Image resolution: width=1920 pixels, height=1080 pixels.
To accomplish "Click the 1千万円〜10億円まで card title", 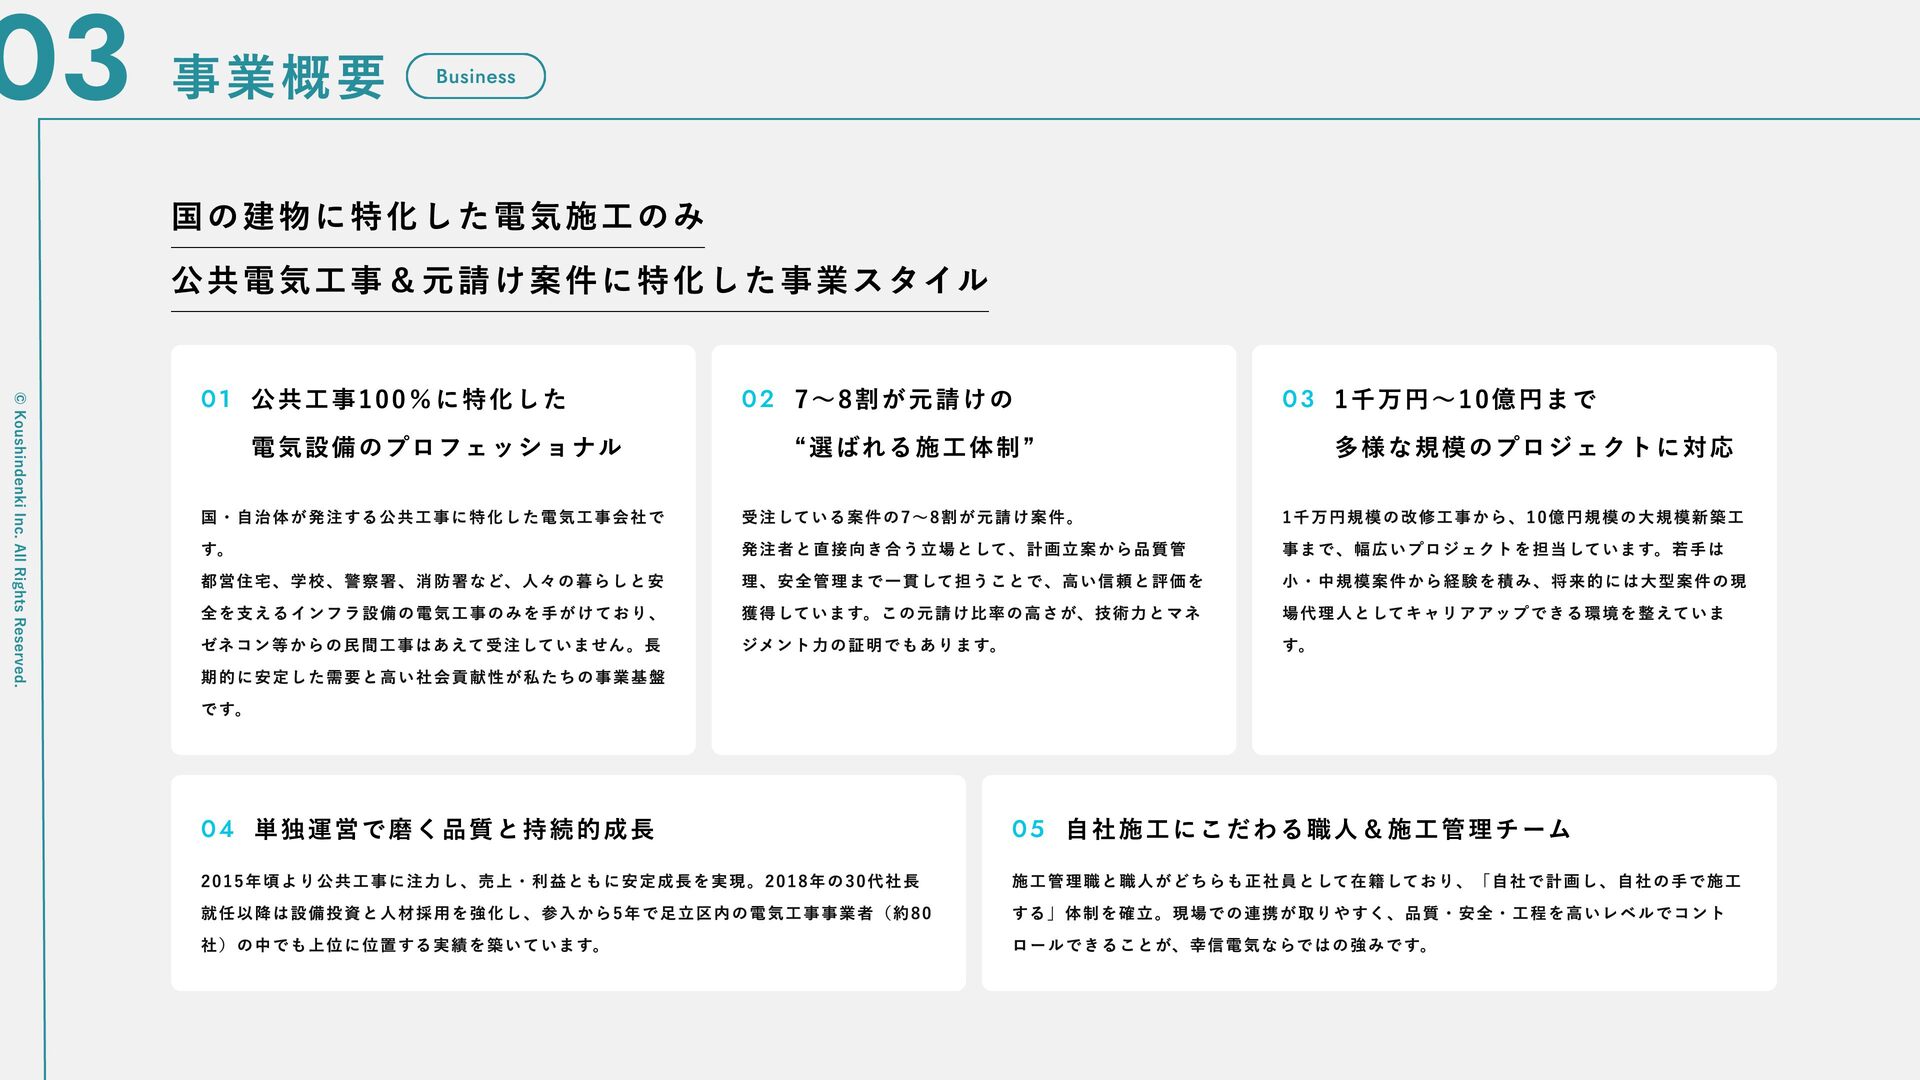I will [1465, 399].
